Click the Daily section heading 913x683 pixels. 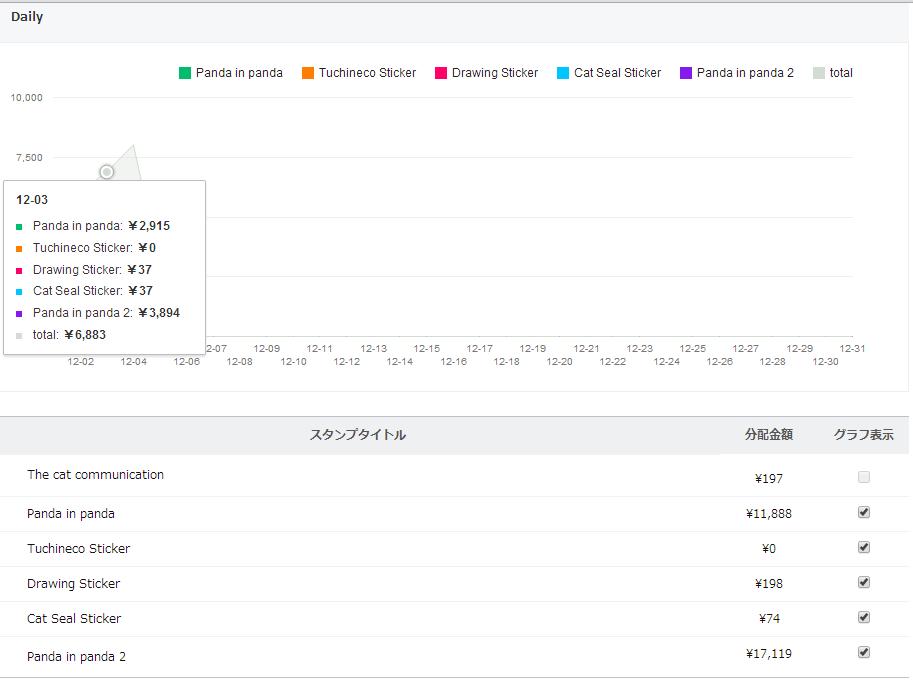pyautogui.click(x=27, y=17)
